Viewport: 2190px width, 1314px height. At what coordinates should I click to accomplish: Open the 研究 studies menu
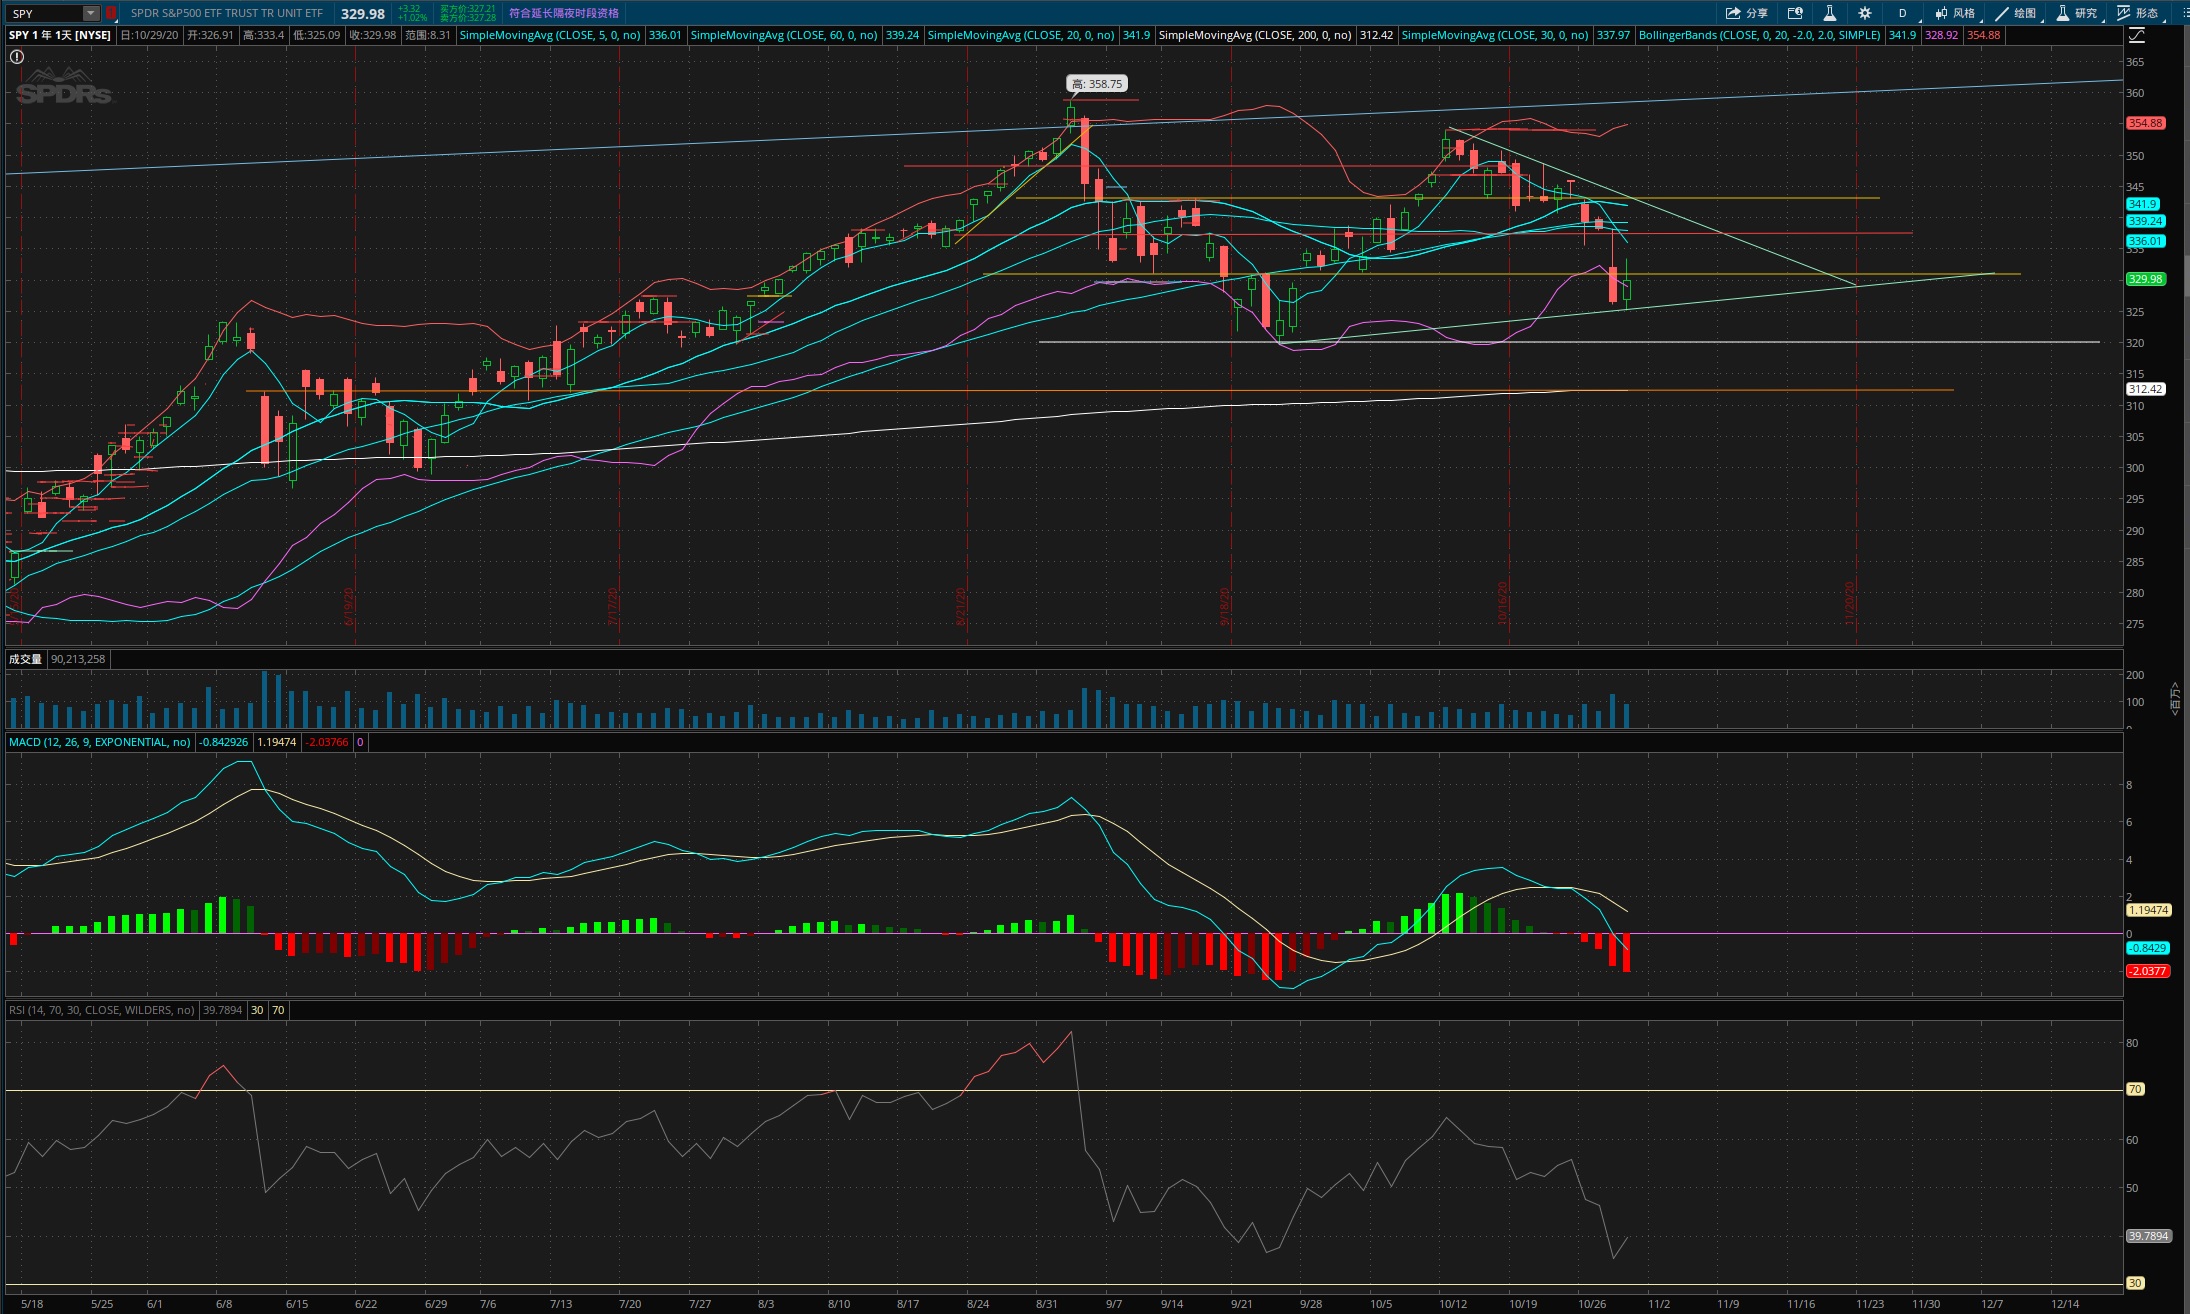pyautogui.click(x=2077, y=13)
